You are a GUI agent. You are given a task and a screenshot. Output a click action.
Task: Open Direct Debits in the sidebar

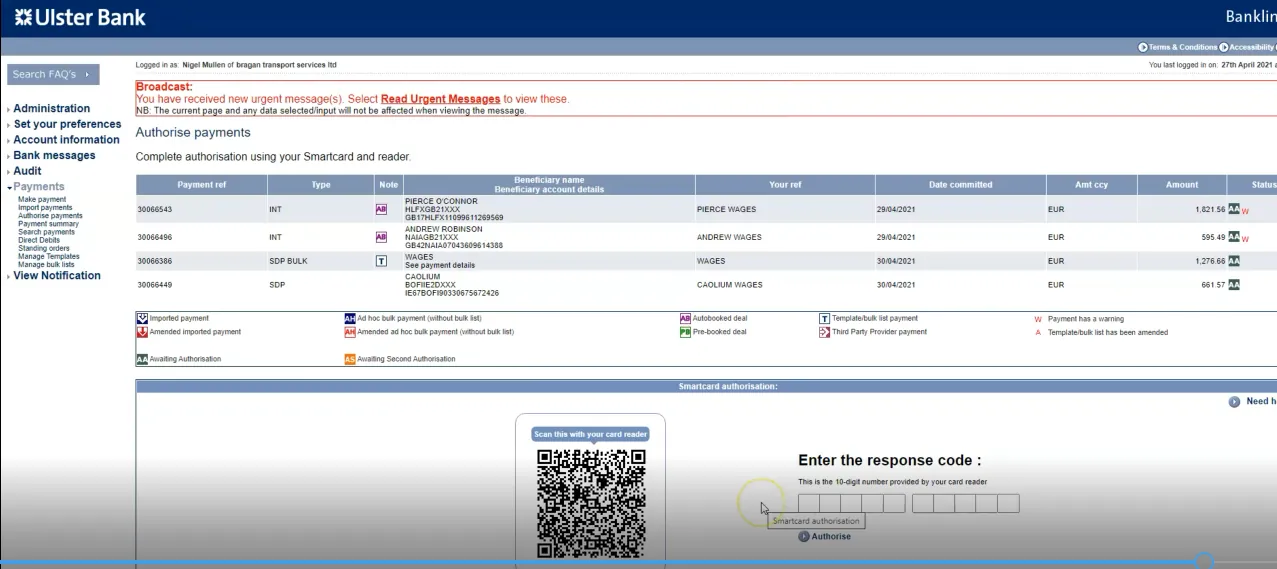tap(39, 240)
